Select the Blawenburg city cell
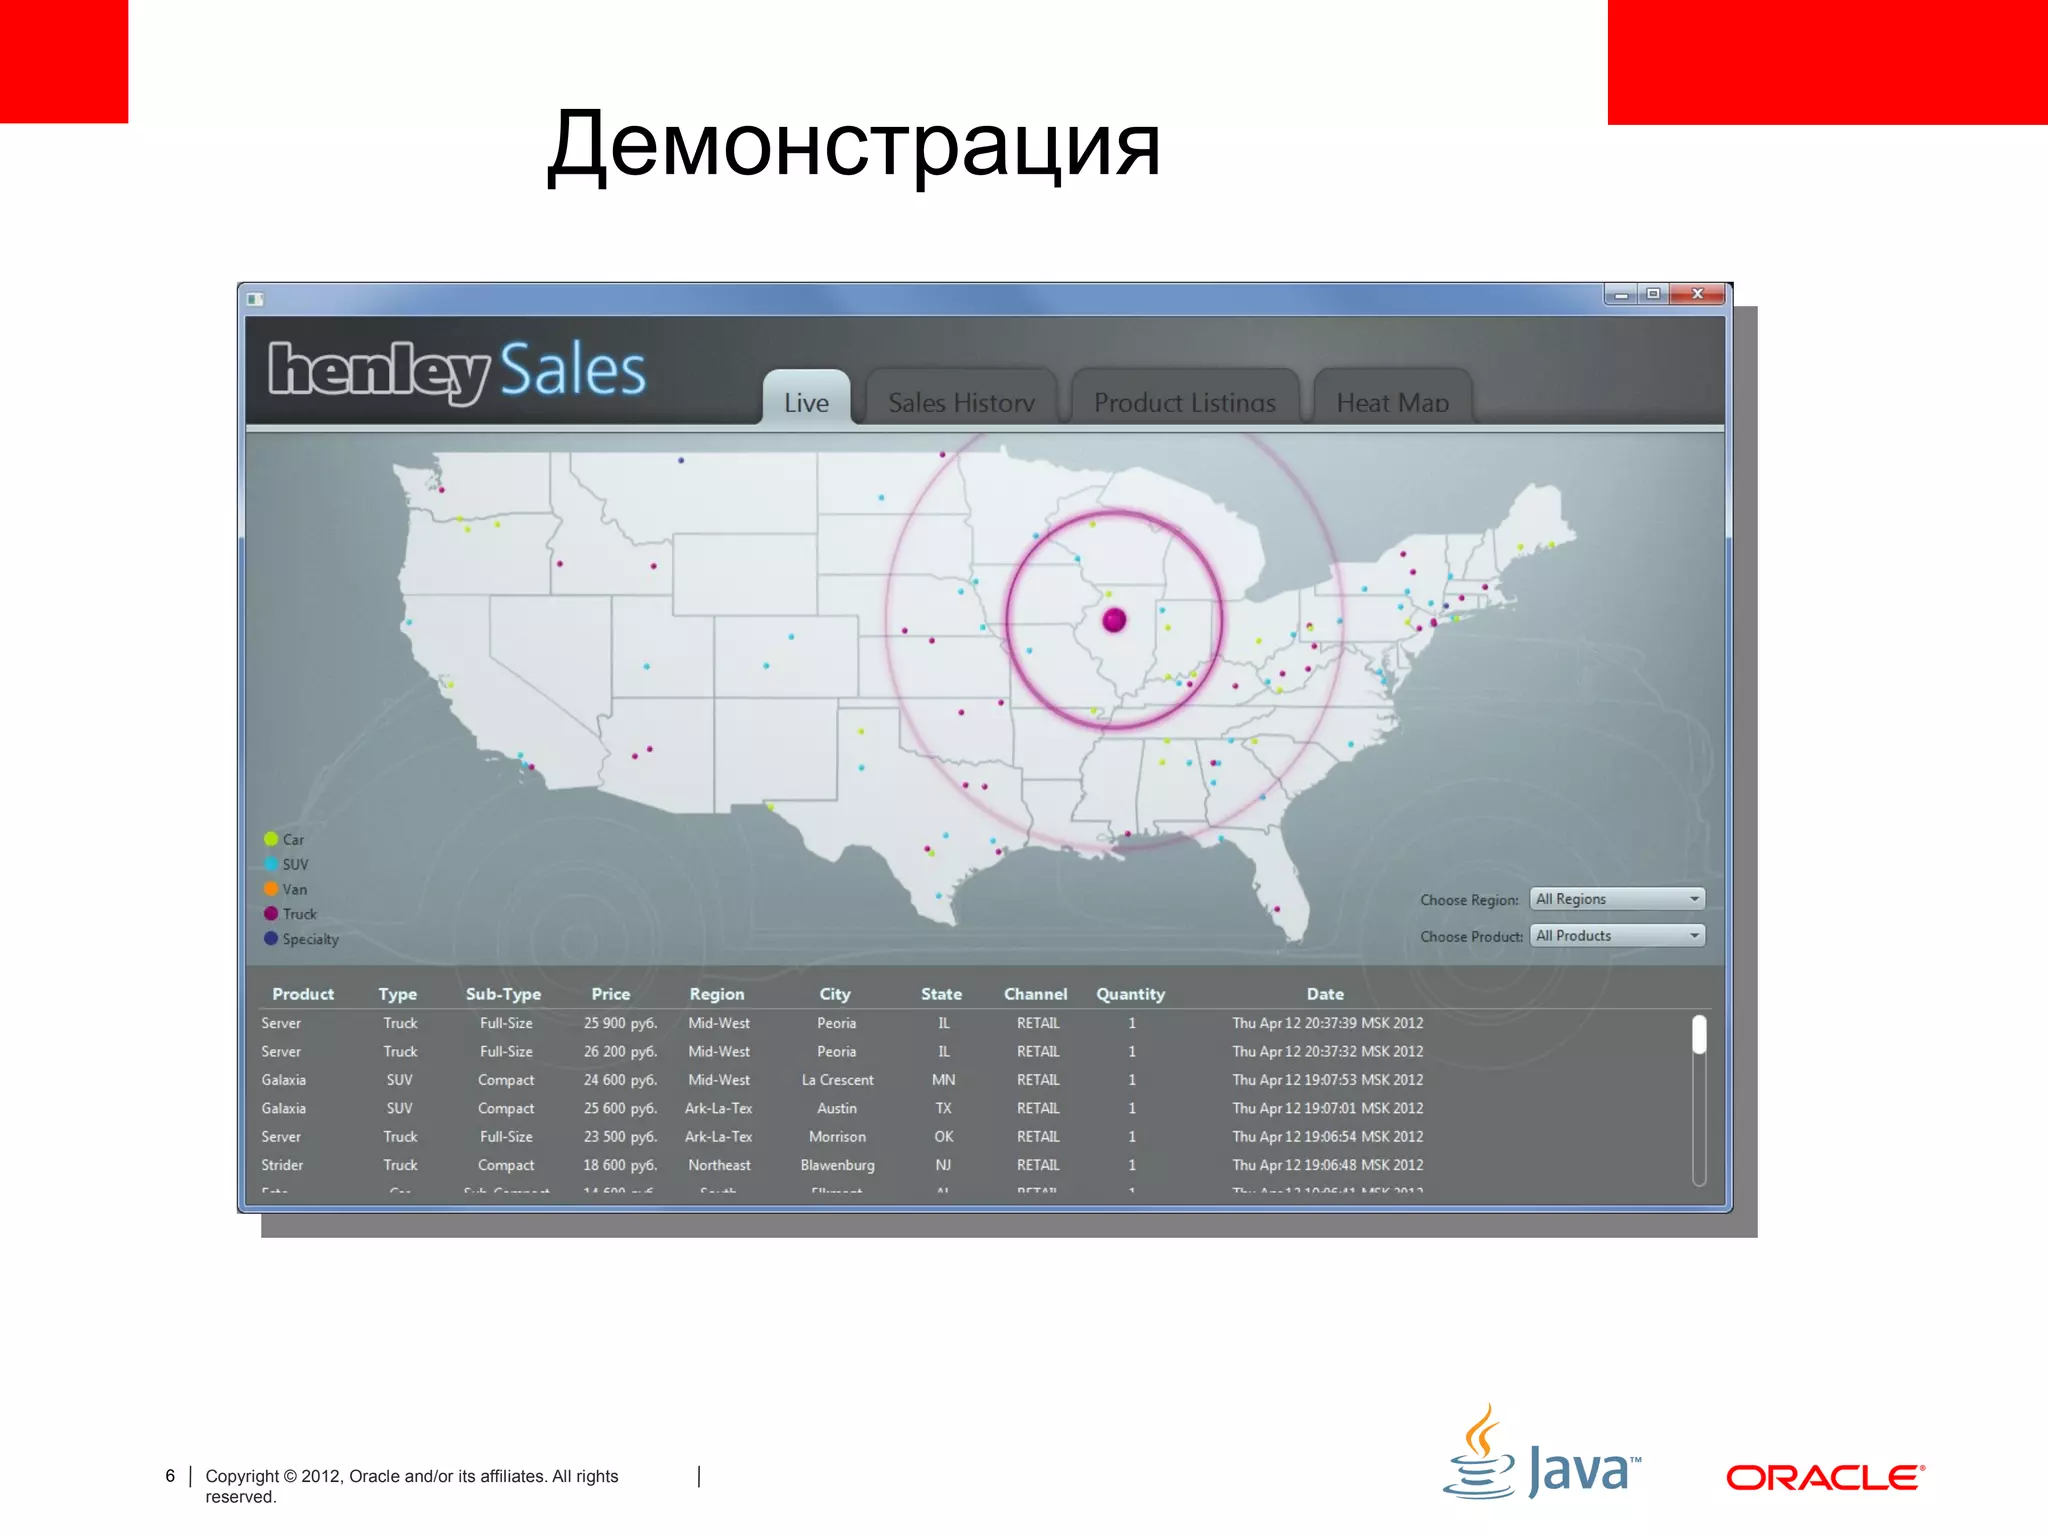Viewport: 2048px width, 1536px height. click(837, 1165)
